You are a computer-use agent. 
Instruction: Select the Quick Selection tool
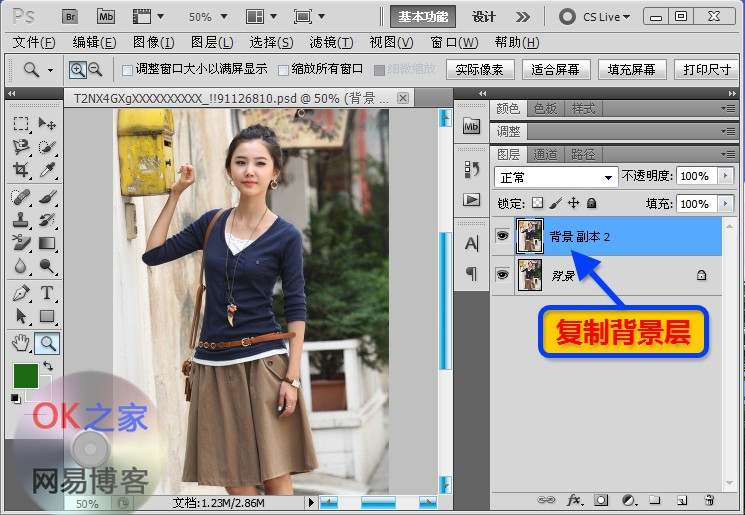pyautogui.click(x=47, y=147)
